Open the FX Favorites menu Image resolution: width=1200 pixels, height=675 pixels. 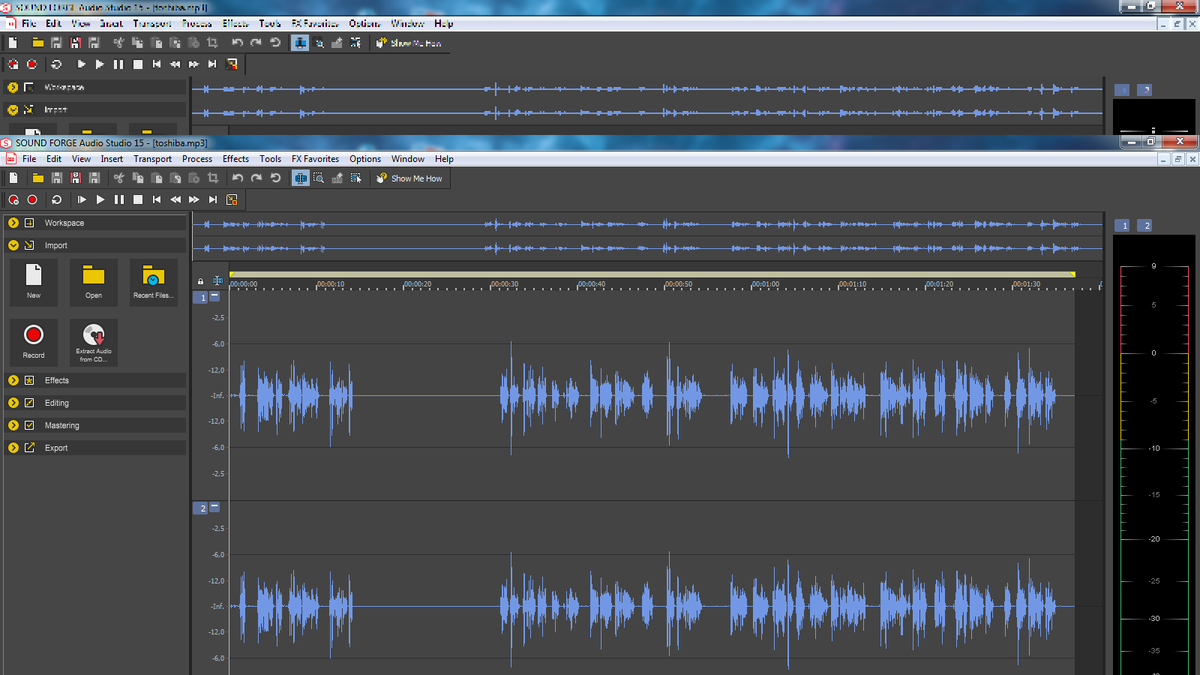coord(315,158)
